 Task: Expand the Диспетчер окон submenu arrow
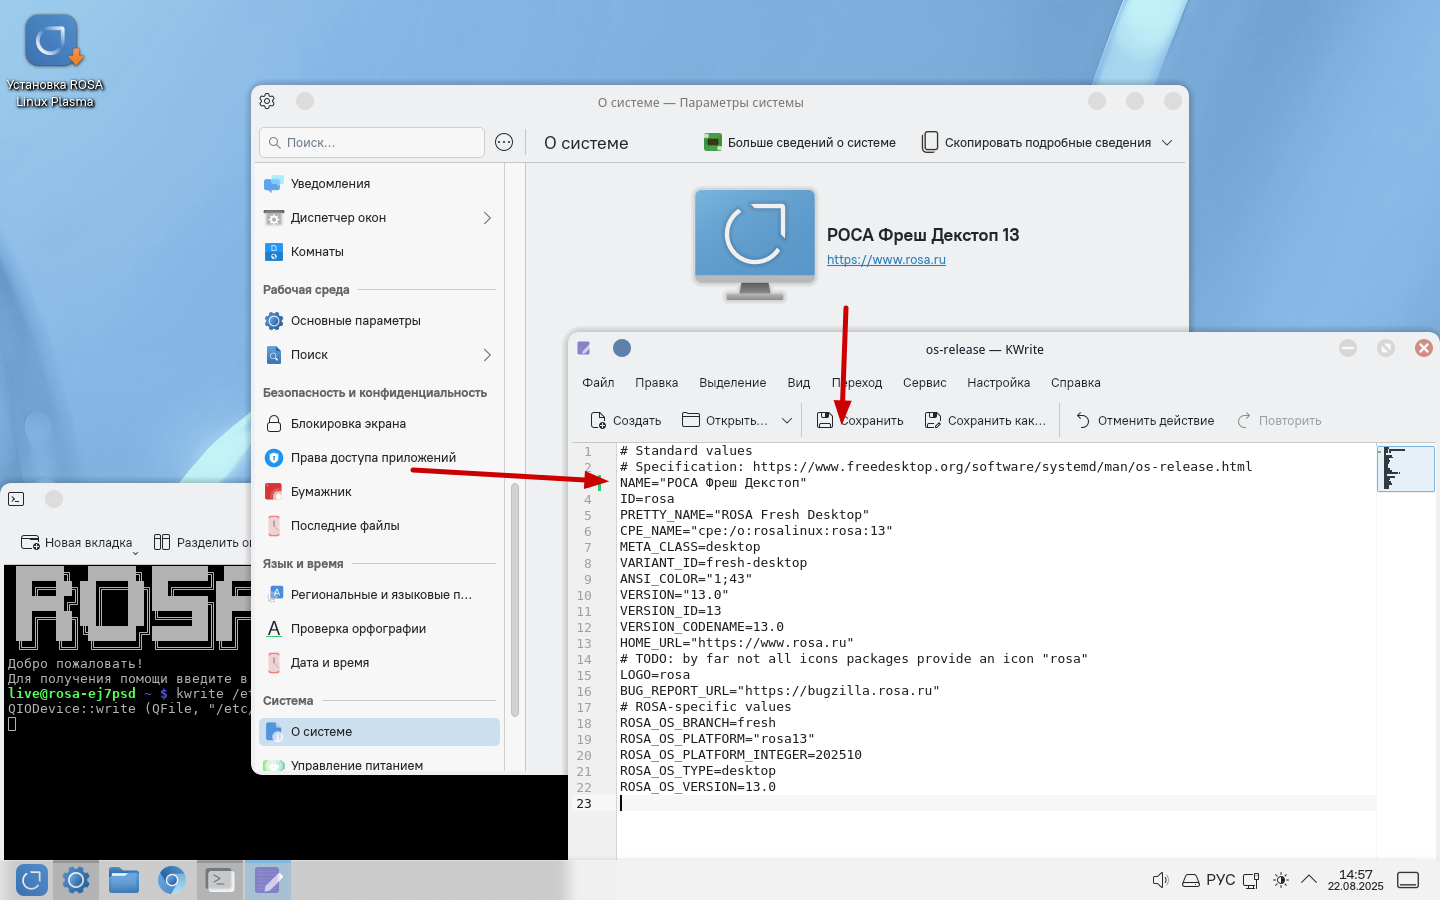[487, 218]
